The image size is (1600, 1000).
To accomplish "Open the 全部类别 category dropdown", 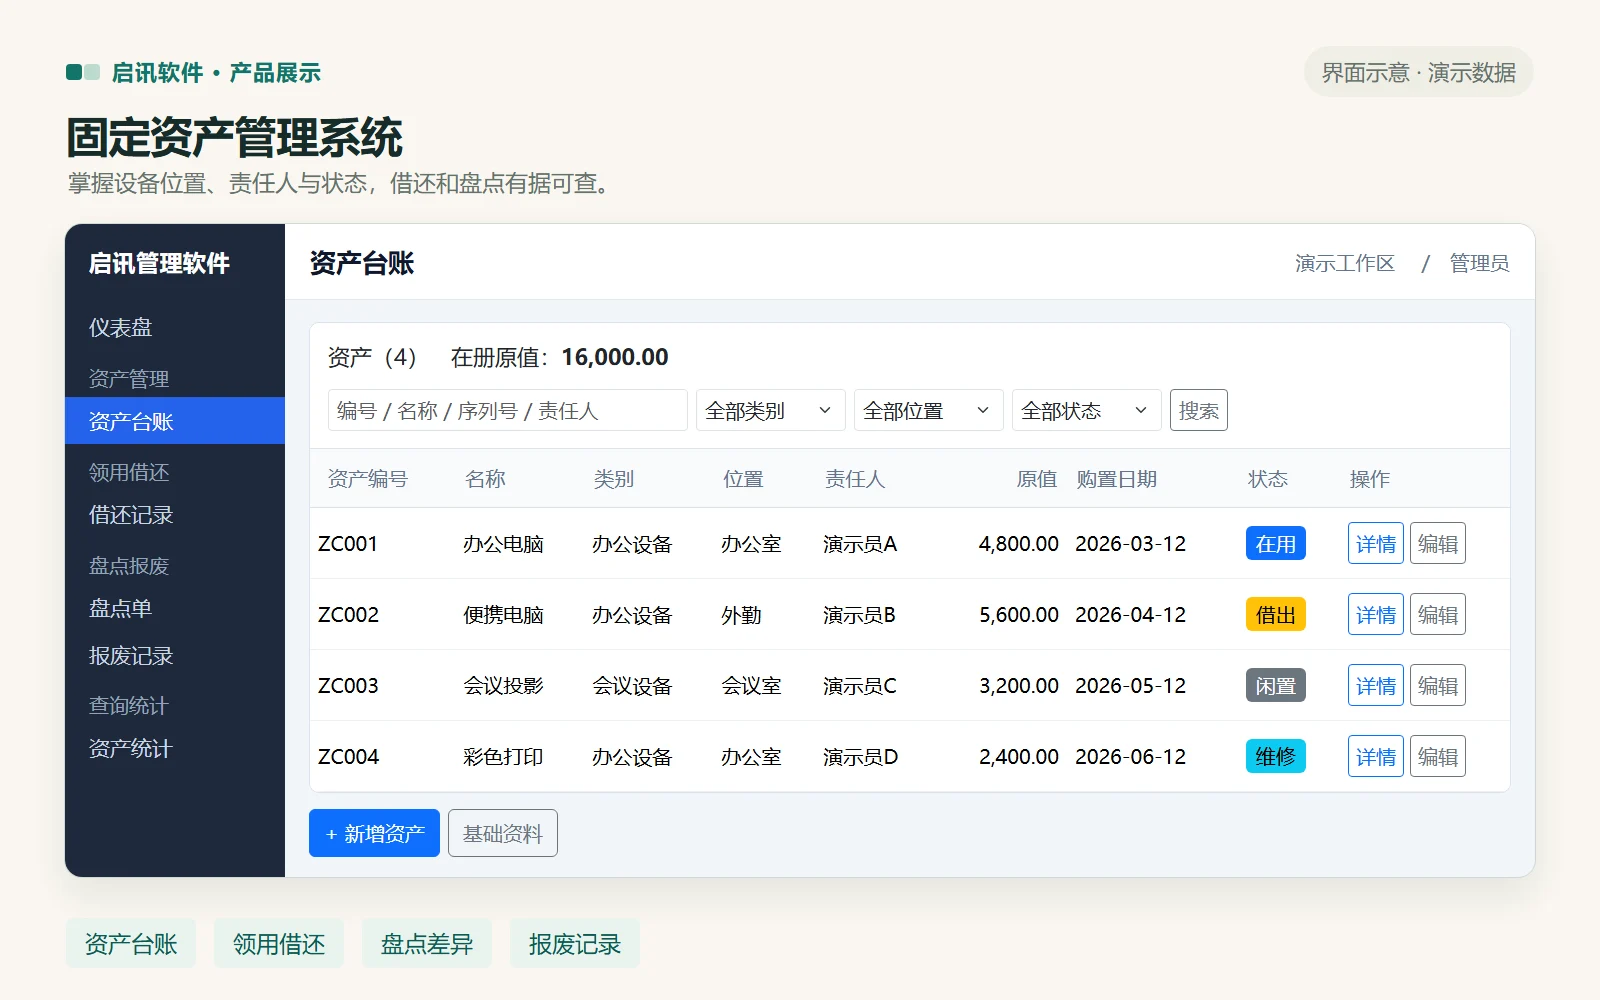I will (x=771, y=410).
